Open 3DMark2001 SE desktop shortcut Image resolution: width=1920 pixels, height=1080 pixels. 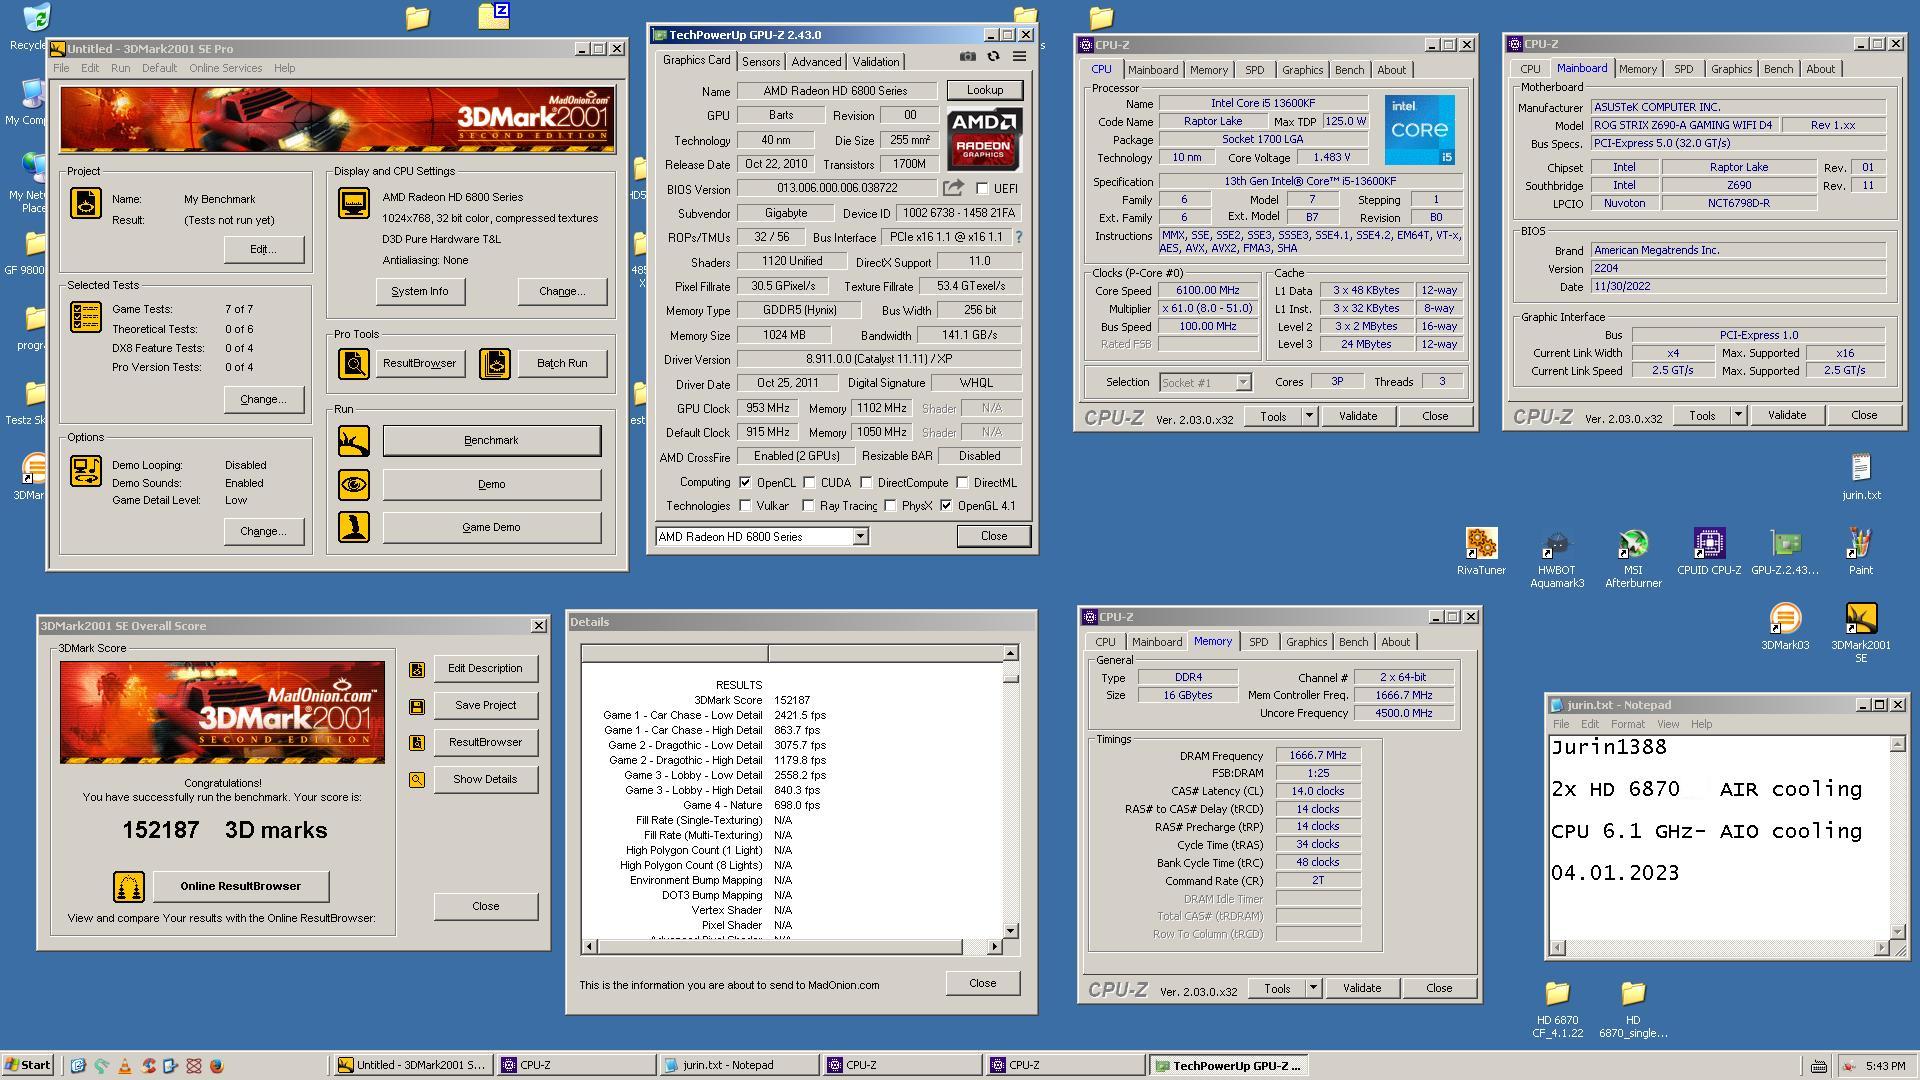click(x=1861, y=633)
